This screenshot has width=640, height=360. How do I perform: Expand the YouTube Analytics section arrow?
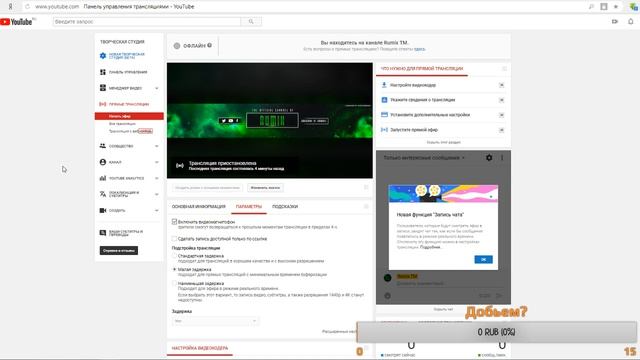pos(157,178)
